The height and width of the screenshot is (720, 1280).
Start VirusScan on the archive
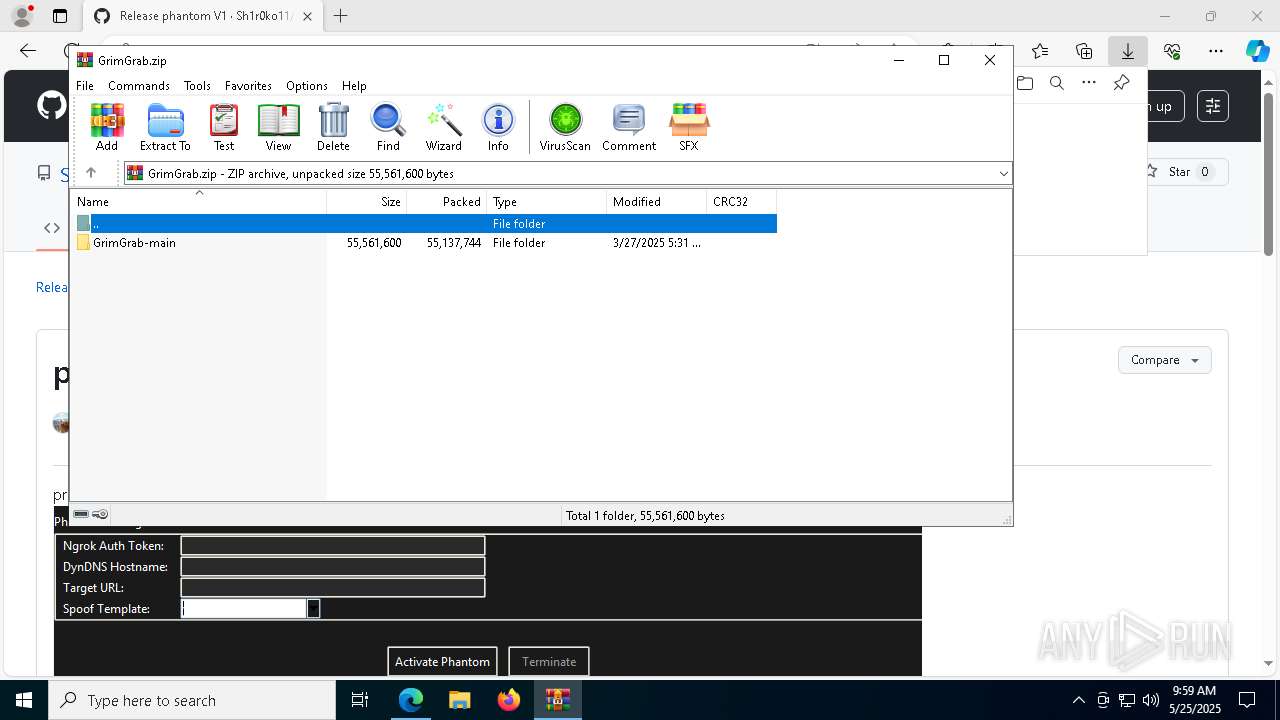(x=565, y=127)
